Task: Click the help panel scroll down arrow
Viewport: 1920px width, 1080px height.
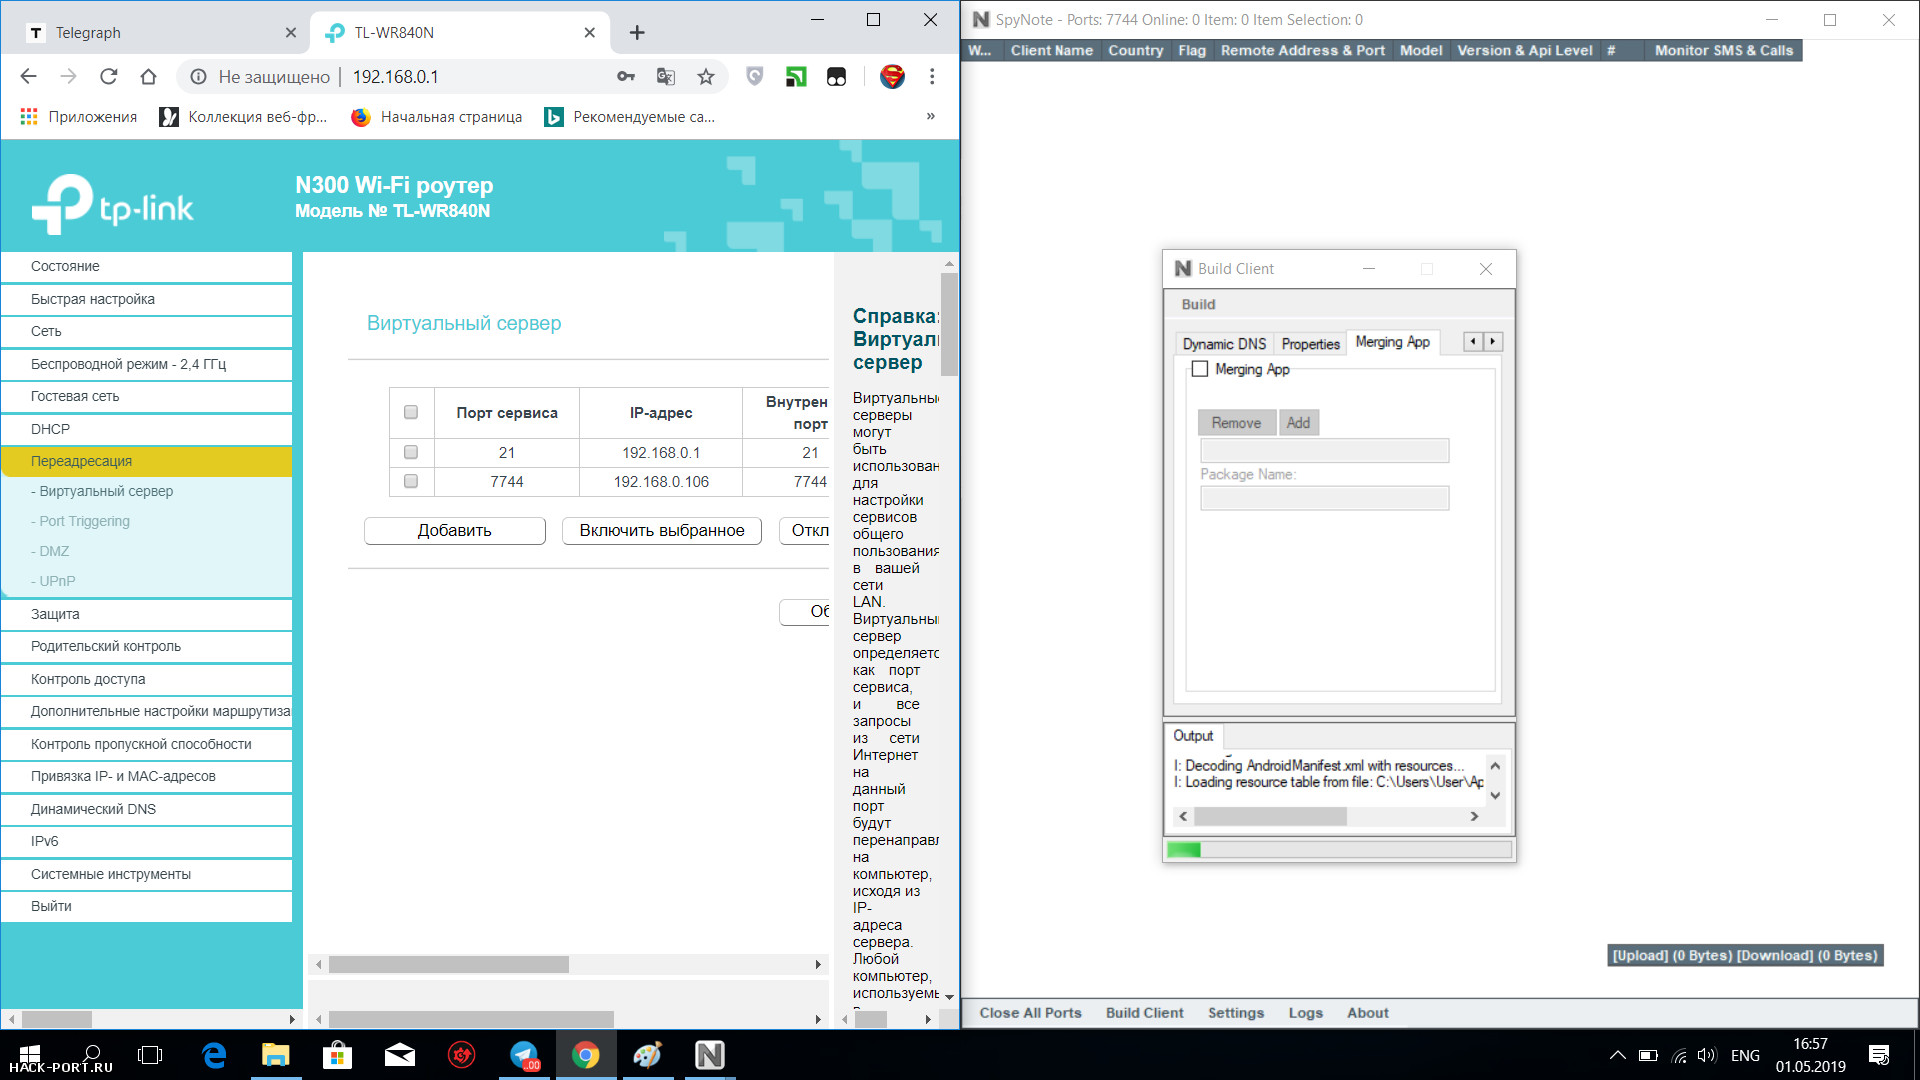Action: (x=949, y=996)
